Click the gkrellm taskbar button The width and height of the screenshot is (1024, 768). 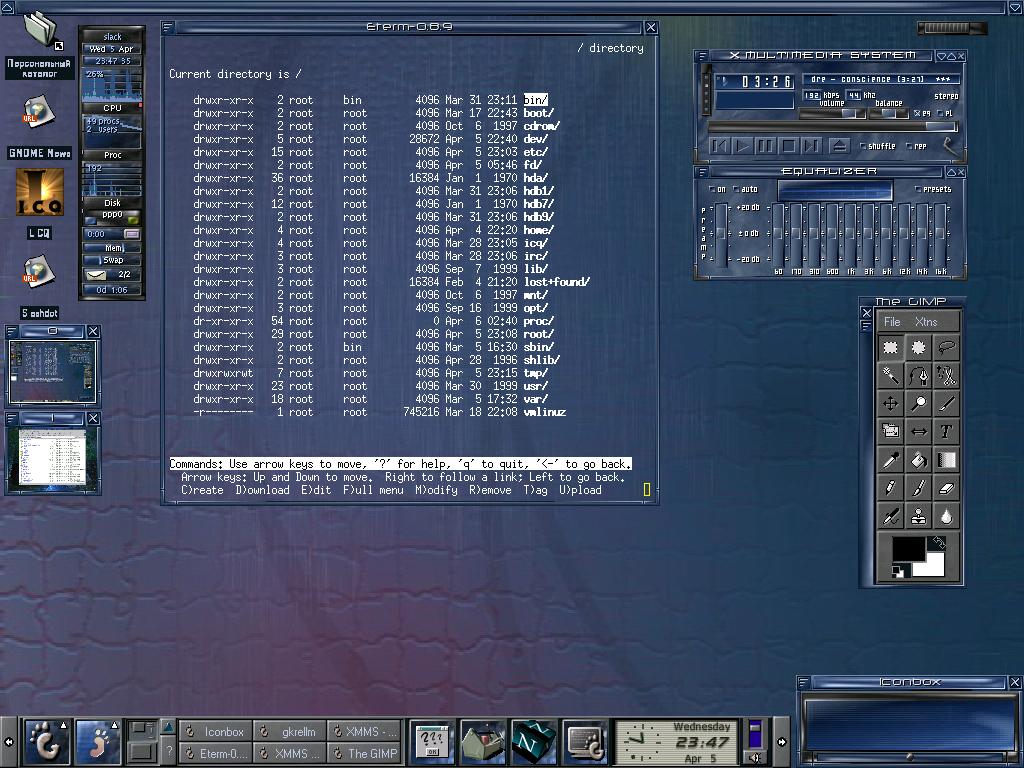click(x=291, y=731)
